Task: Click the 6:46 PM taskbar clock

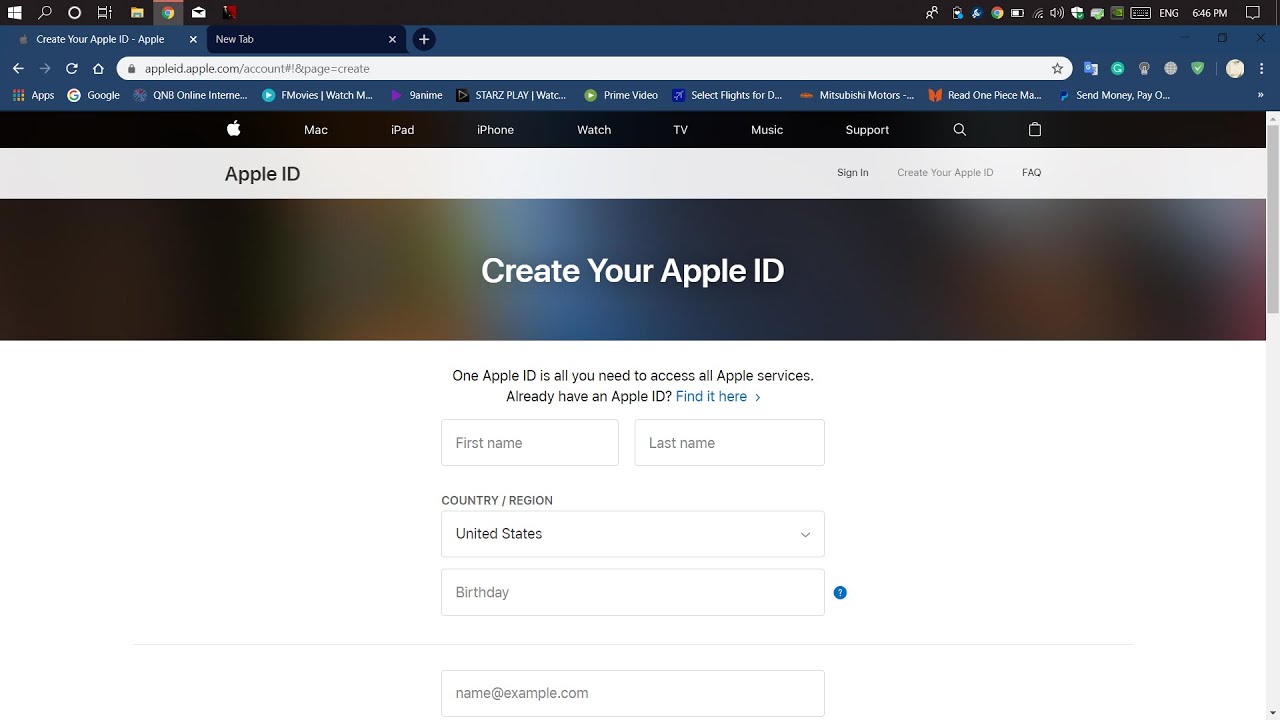Action: click(1210, 13)
